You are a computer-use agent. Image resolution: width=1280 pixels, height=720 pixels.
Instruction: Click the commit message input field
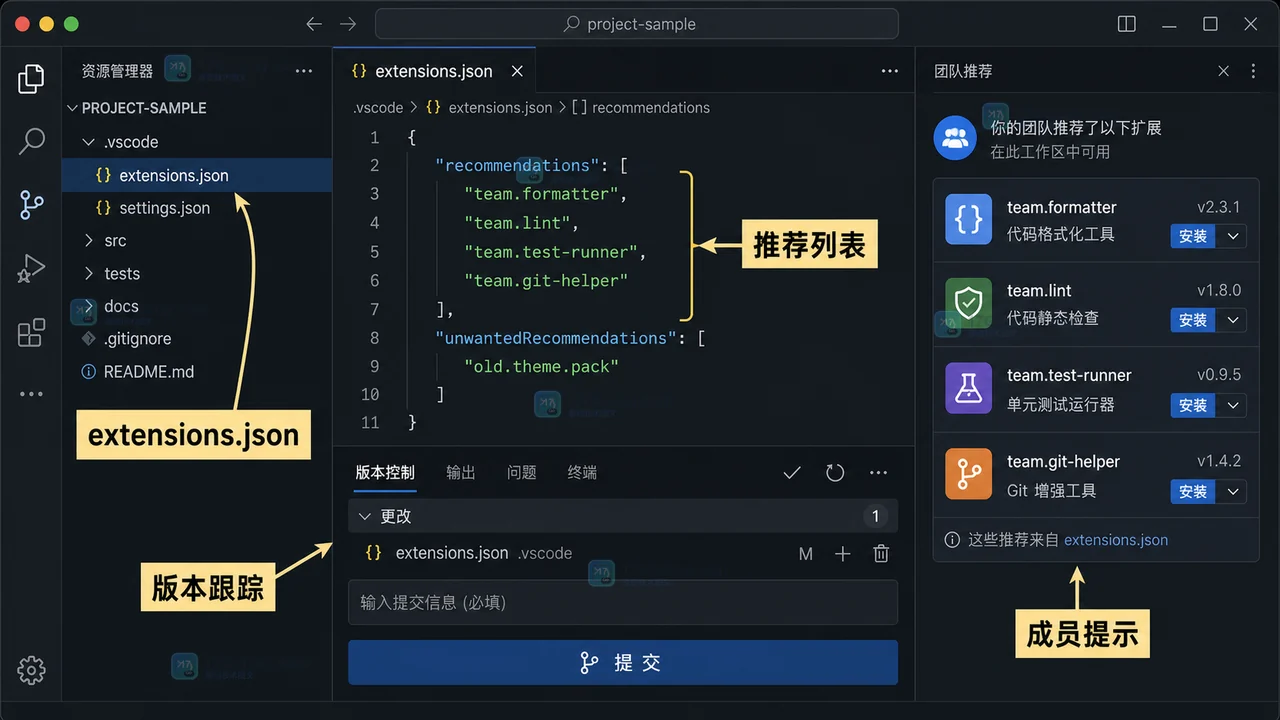pos(623,603)
